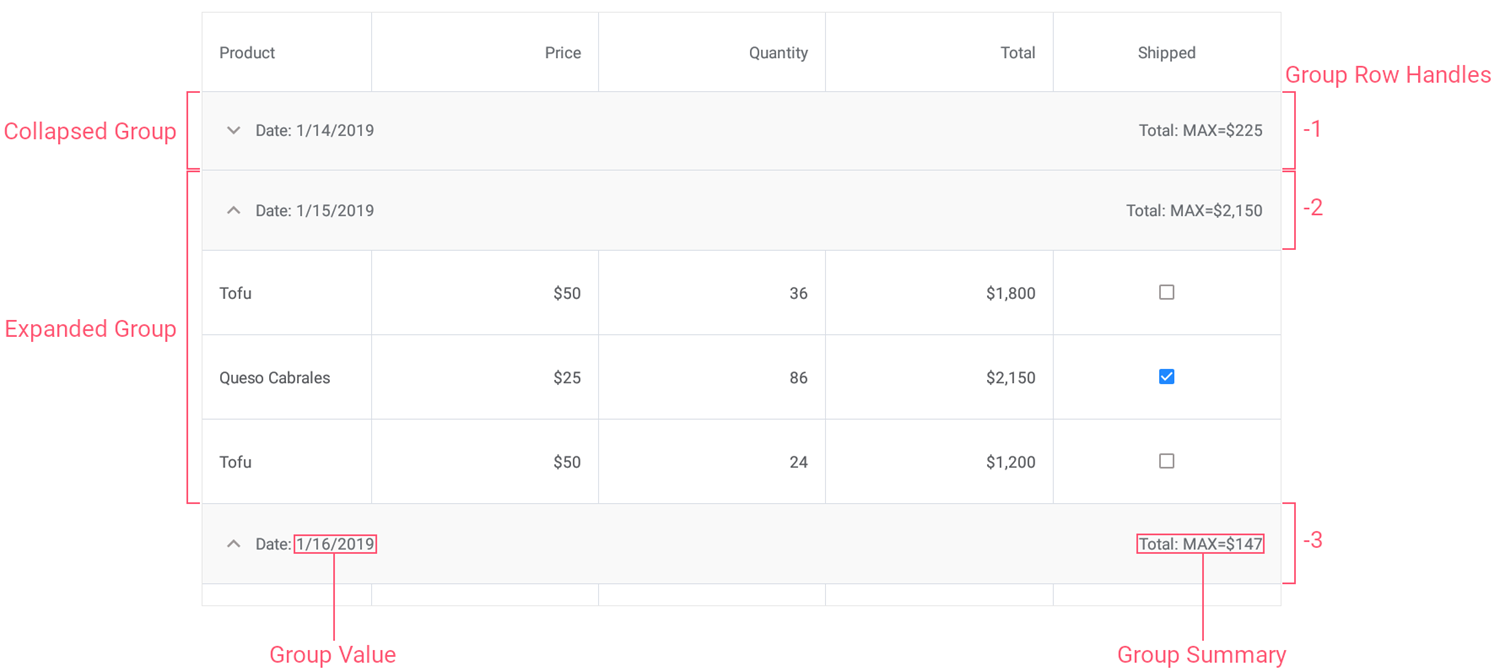
Task: Collapse the Date: 1/15/2019 group chevron
Action: tap(234, 211)
